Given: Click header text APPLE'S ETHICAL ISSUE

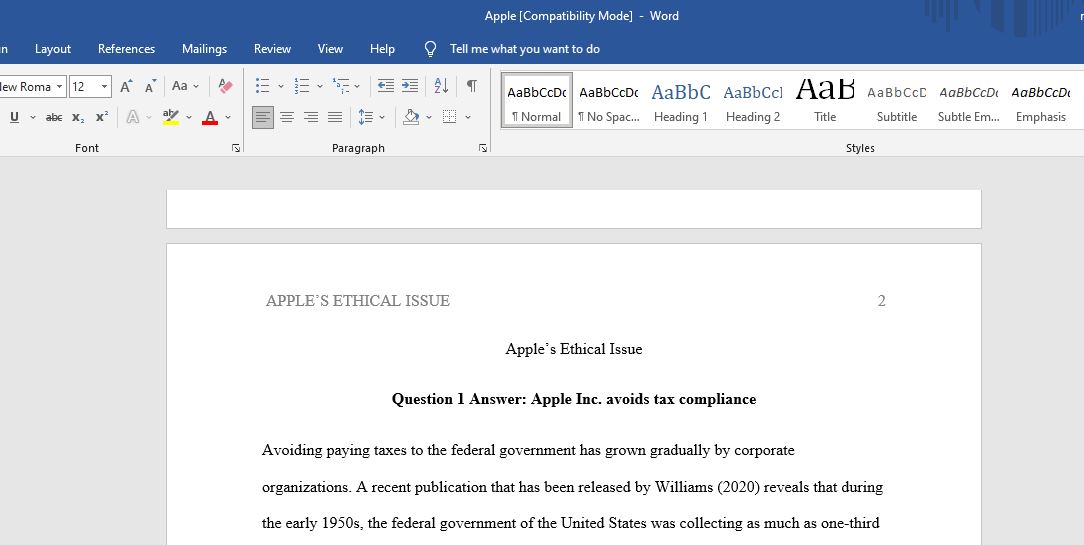Looking at the screenshot, I should 357,301.
